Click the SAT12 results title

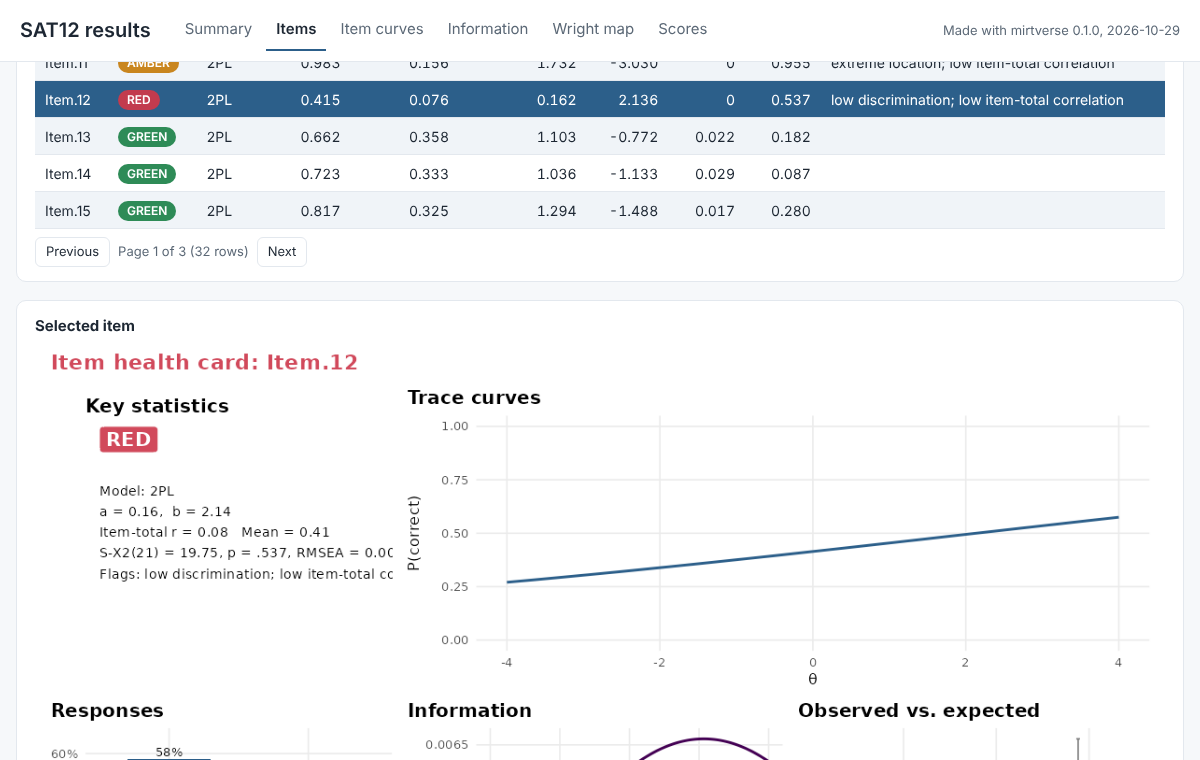coord(85,30)
